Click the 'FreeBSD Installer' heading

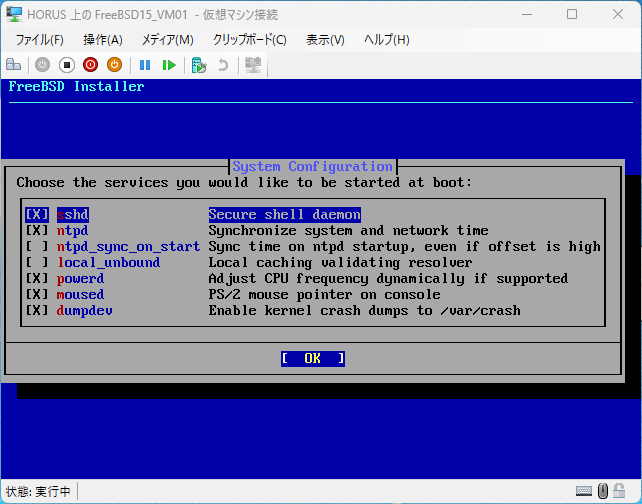(76, 86)
